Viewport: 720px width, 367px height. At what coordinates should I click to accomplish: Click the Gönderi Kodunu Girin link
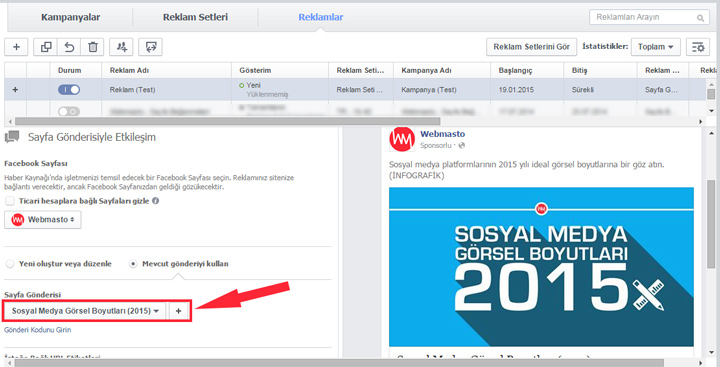click(x=38, y=330)
